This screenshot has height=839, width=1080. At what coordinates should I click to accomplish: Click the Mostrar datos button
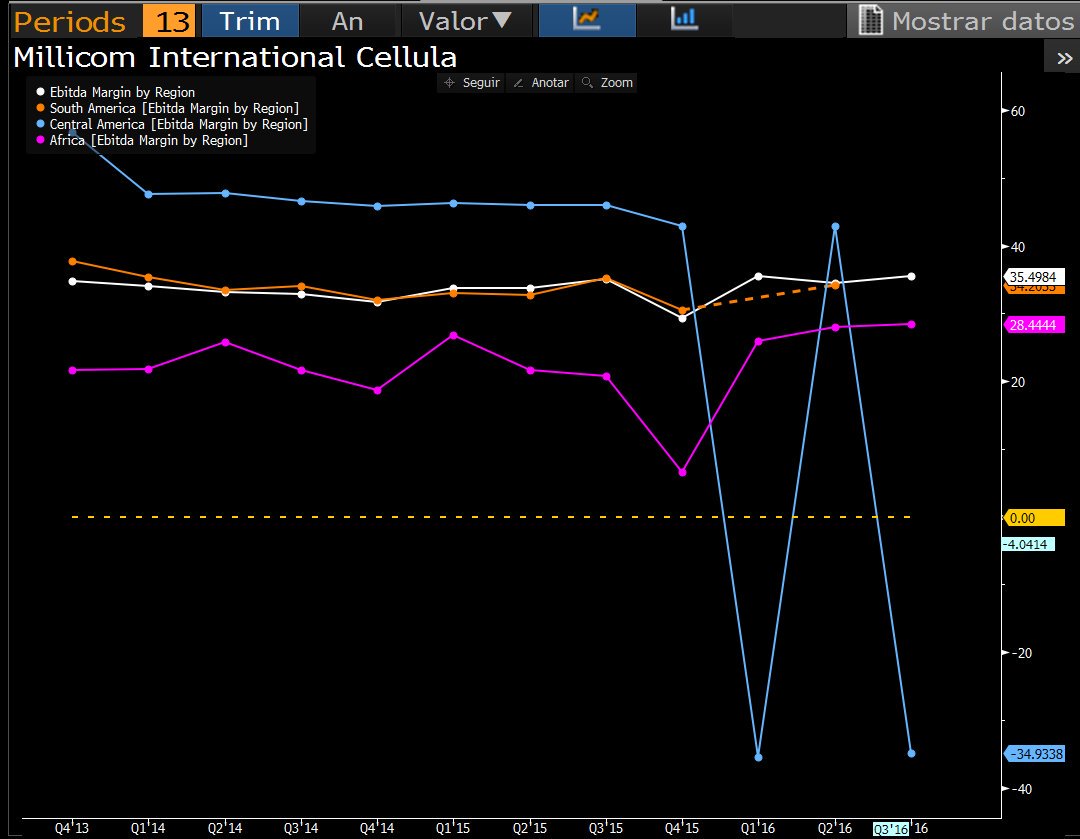tap(964, 21)
